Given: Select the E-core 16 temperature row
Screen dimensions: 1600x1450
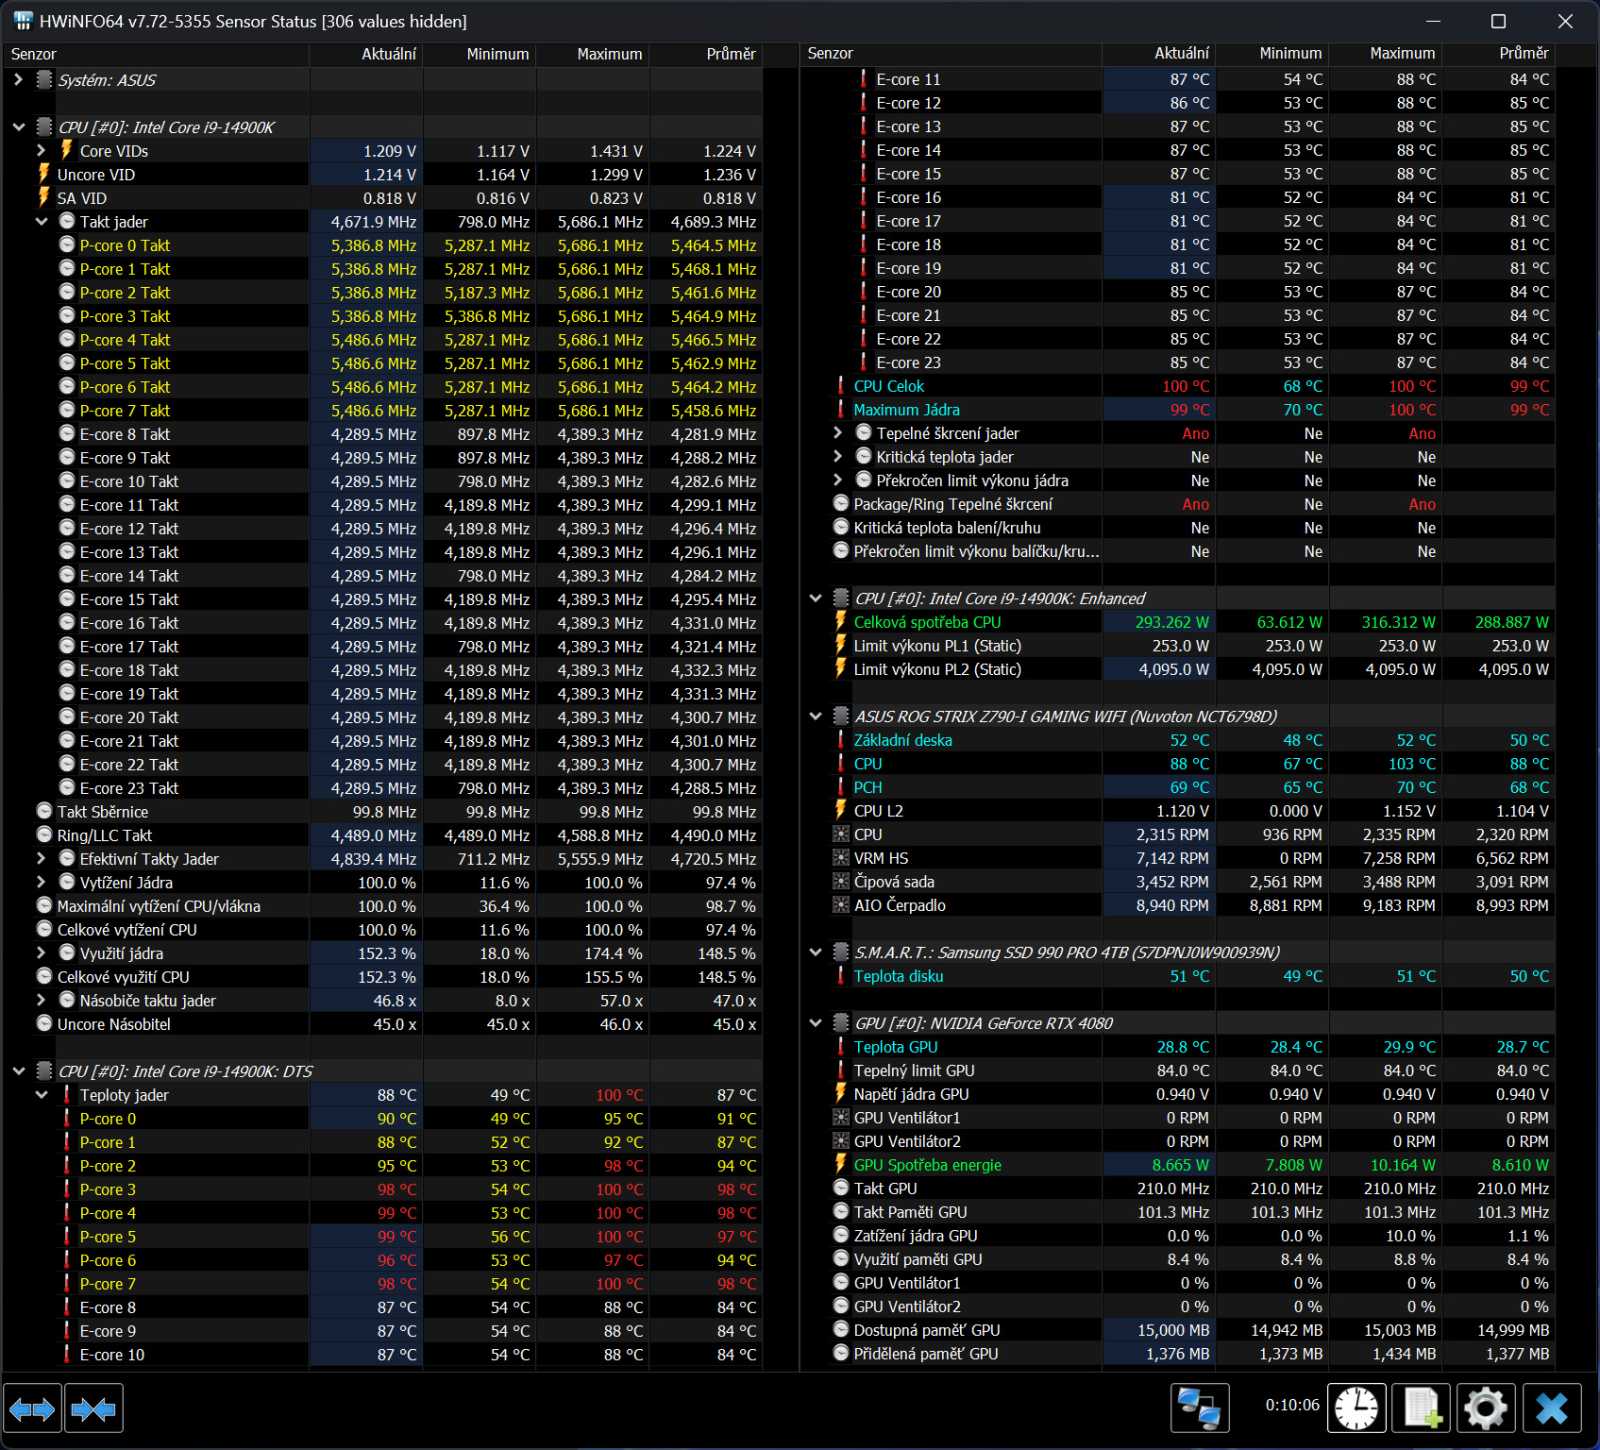Looking at the screenshot, I should coord(1178,197).
